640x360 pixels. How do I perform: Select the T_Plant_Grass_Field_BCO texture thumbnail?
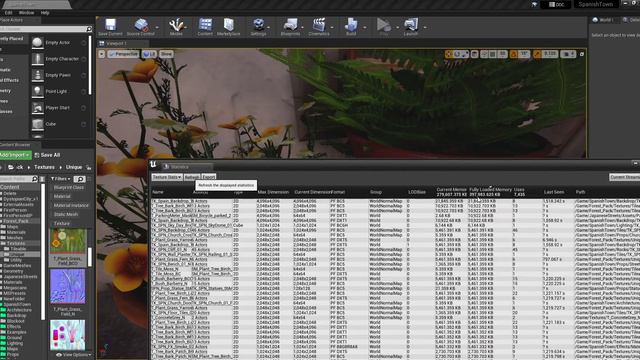point(68,241)
